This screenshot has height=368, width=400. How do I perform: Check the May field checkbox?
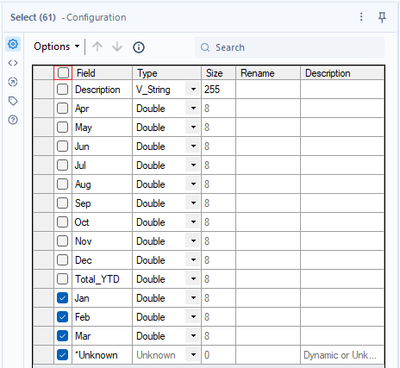click(x=62, y=127)
